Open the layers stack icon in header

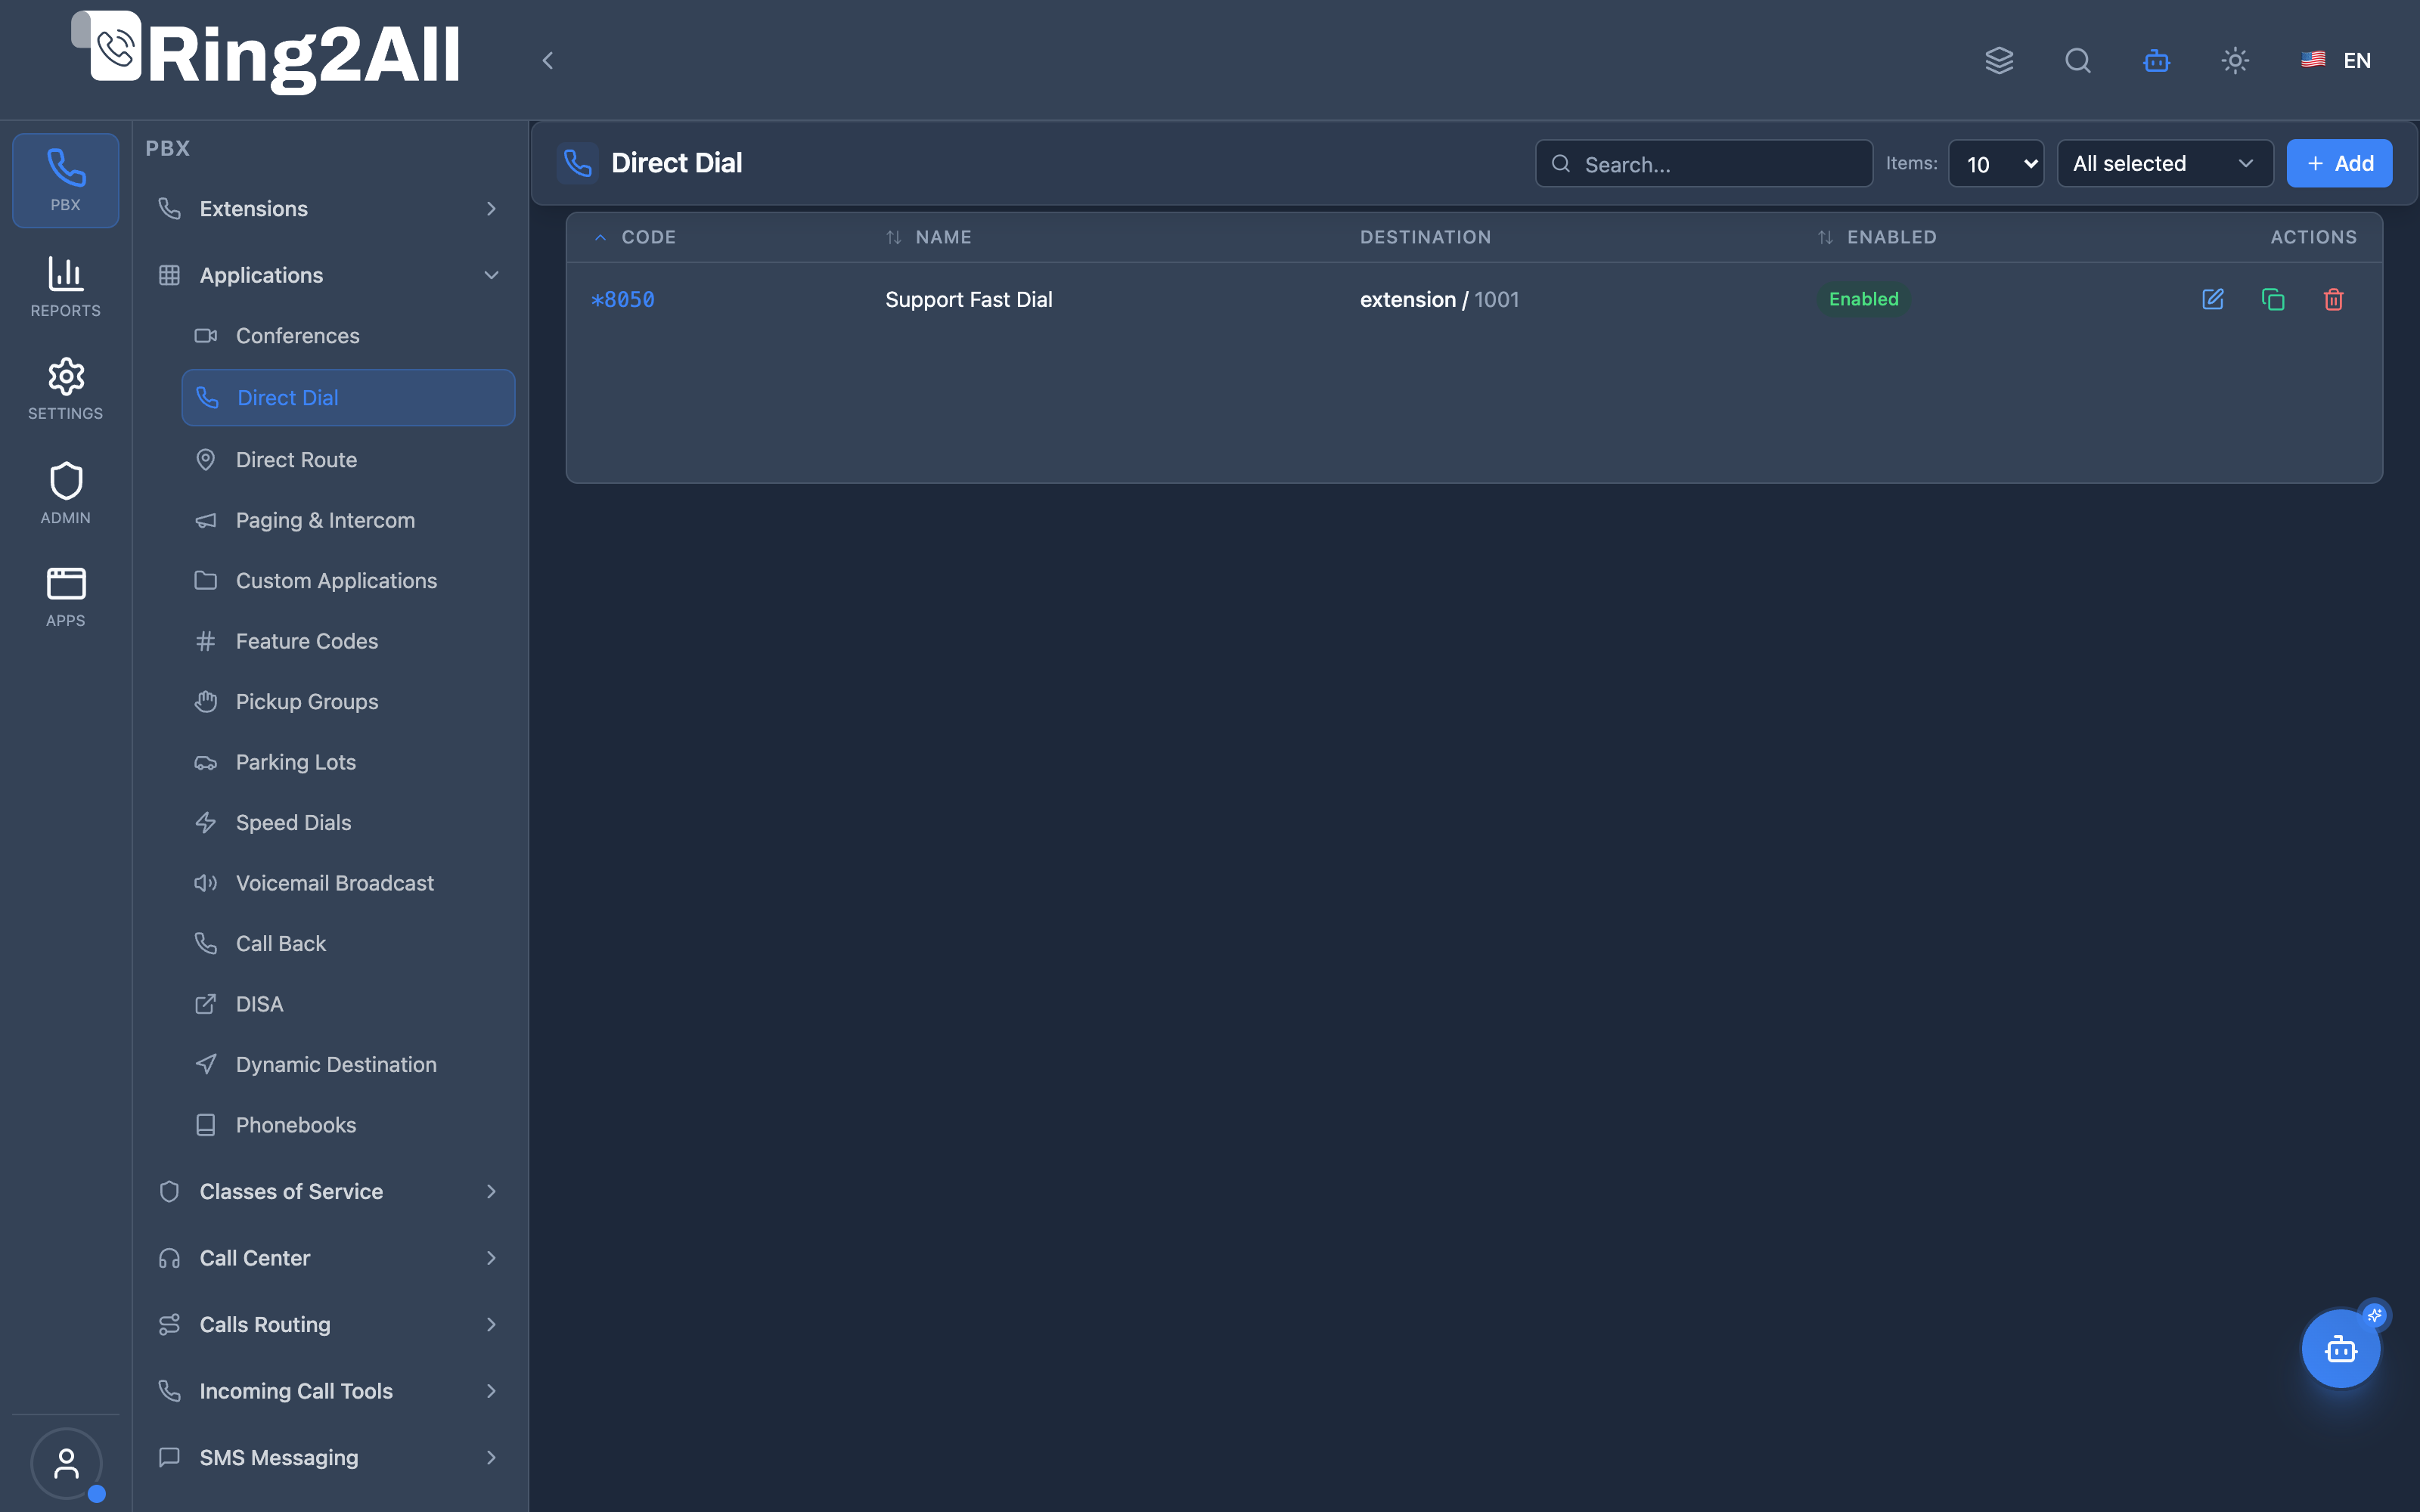1999,60
